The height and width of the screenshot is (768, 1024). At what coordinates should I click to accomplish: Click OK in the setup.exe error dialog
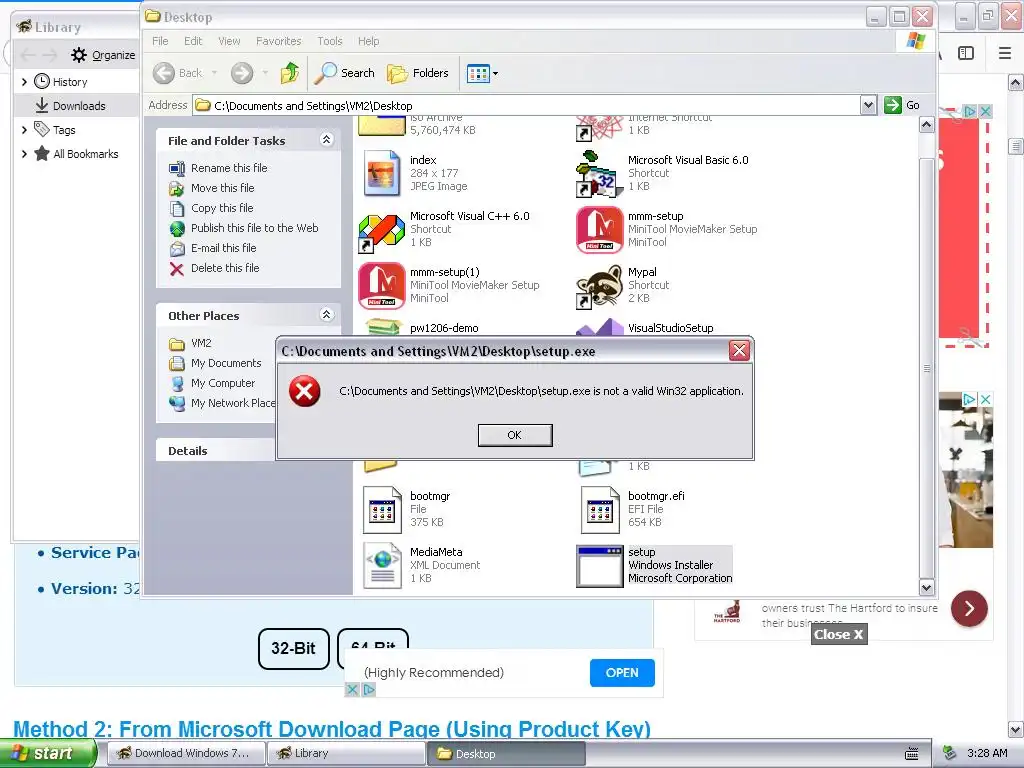pos(515,435)
